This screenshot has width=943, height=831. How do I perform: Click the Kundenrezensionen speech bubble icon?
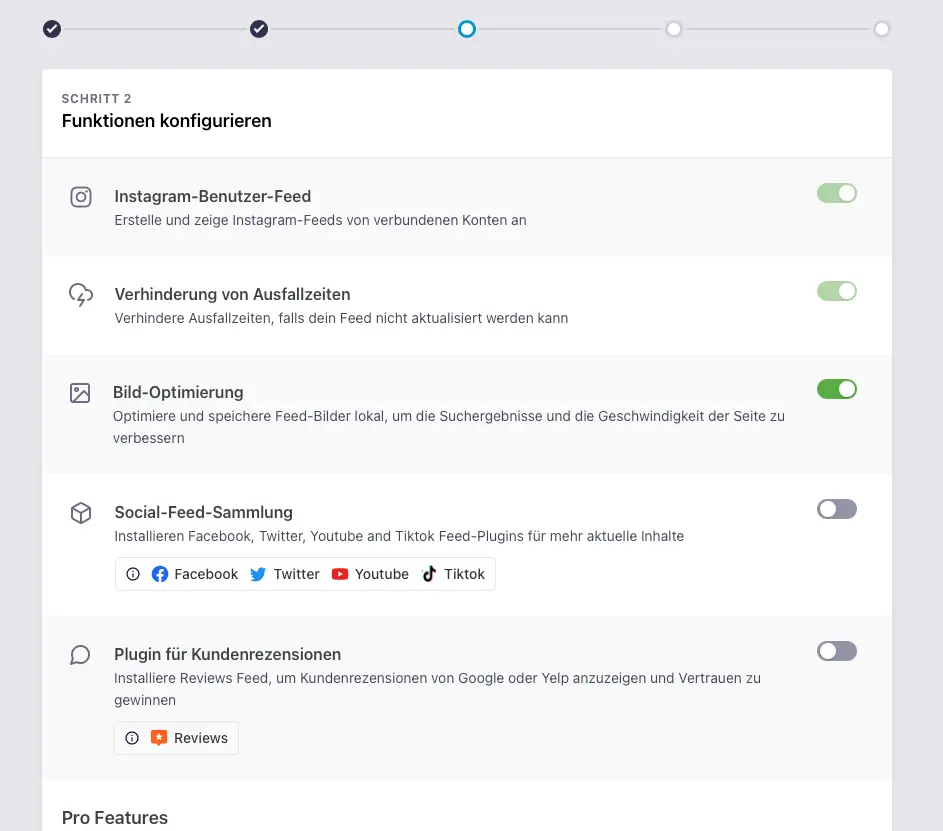(81, 655)
